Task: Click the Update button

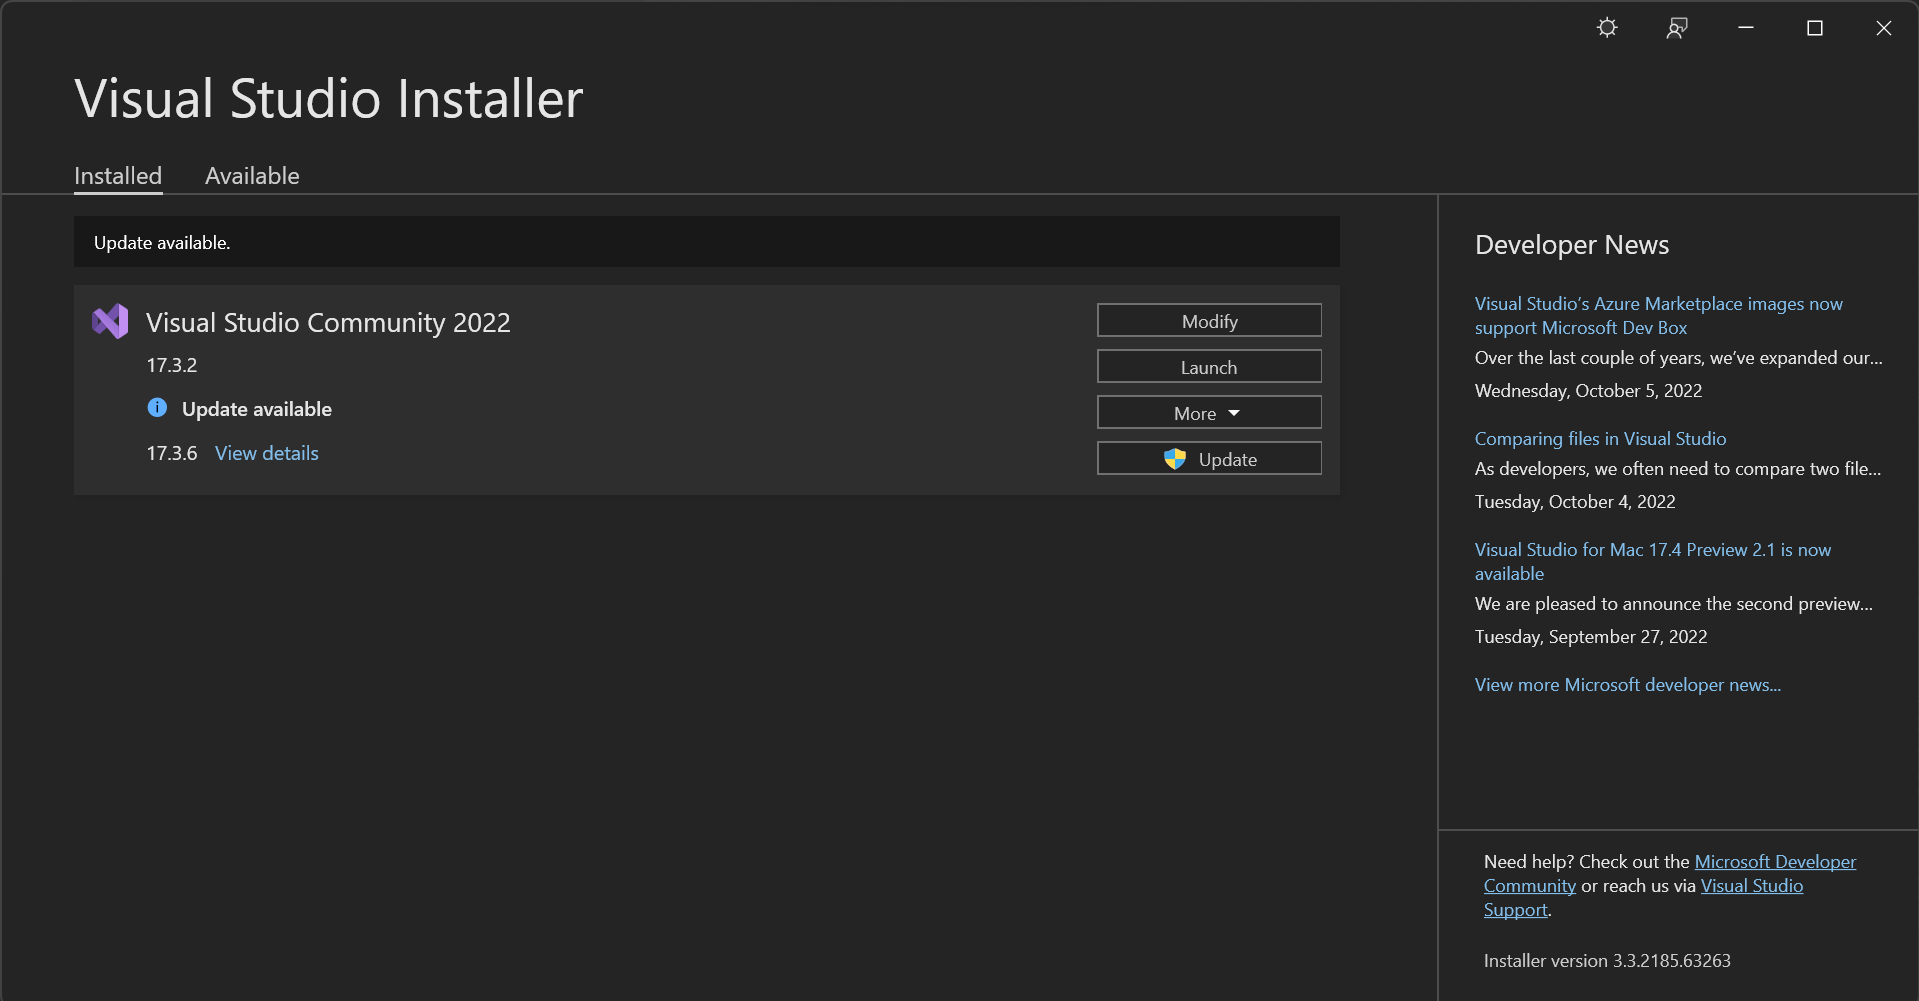Action: [x=1209, y=459]
